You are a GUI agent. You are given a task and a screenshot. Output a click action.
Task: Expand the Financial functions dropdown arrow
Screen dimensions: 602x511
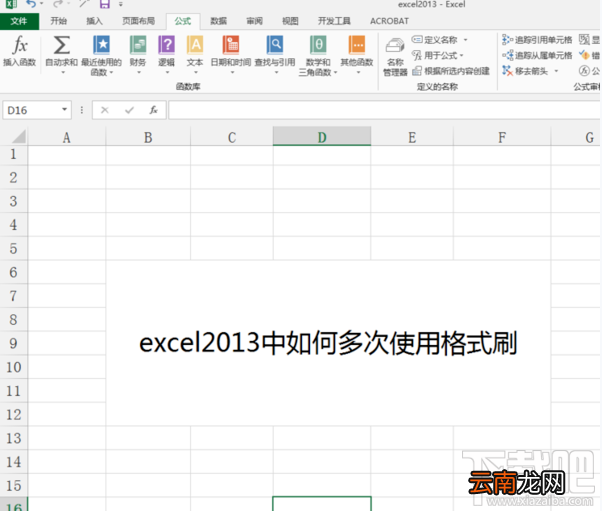click(x=139, y=72)
